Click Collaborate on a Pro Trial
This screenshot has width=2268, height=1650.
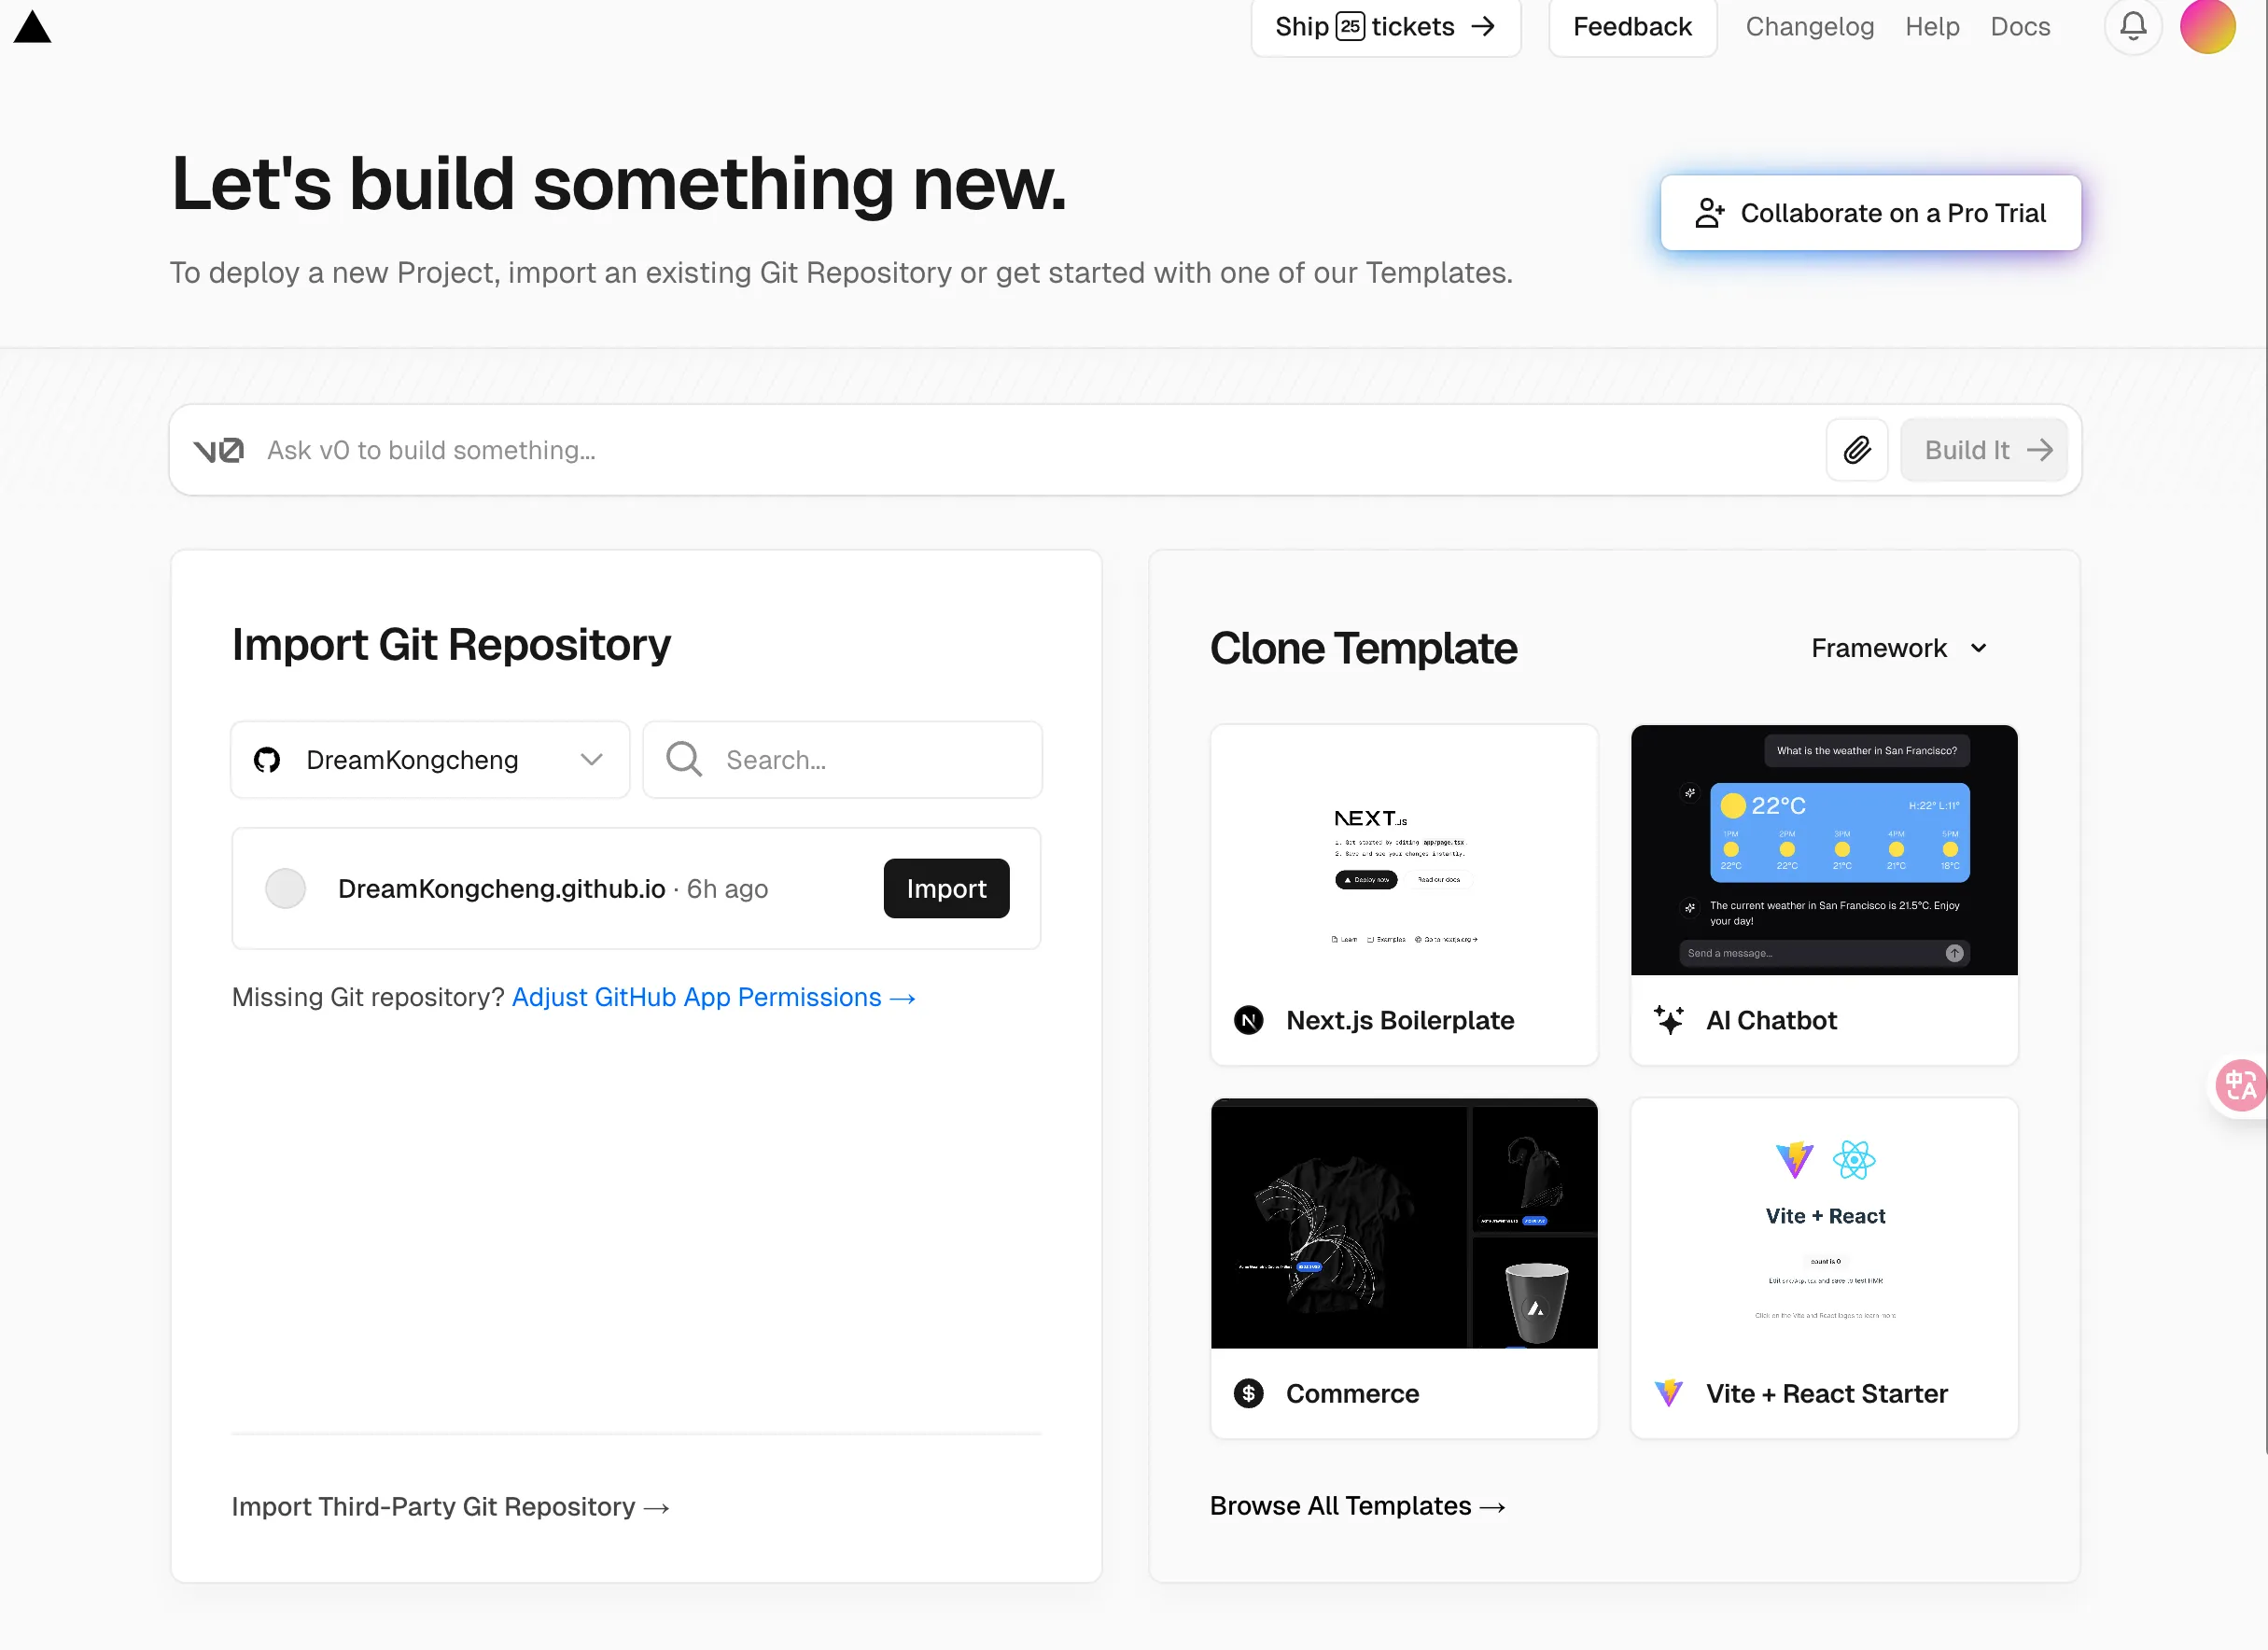click(x=1870, y=213)
